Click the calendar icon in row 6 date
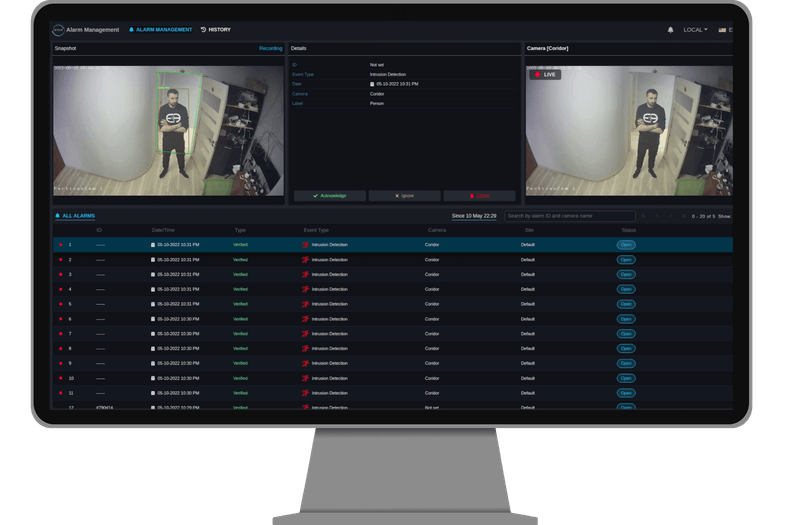 153,319
